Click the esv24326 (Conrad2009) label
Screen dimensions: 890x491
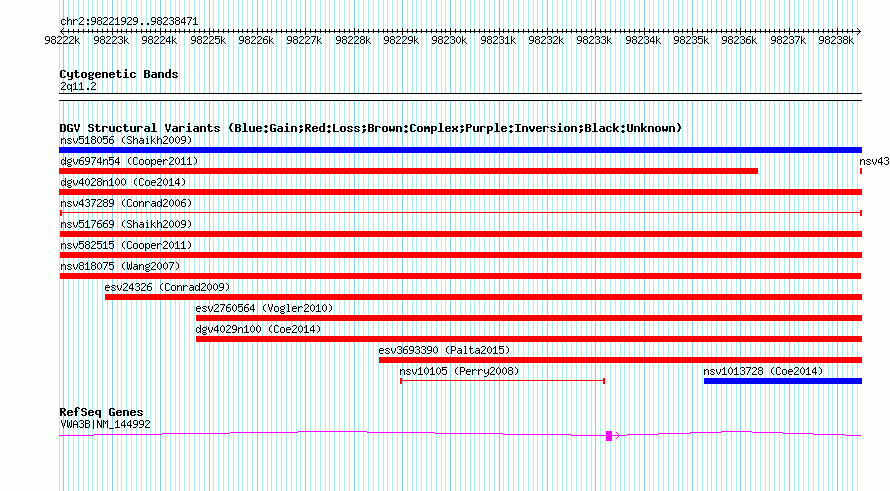[167, 287]
